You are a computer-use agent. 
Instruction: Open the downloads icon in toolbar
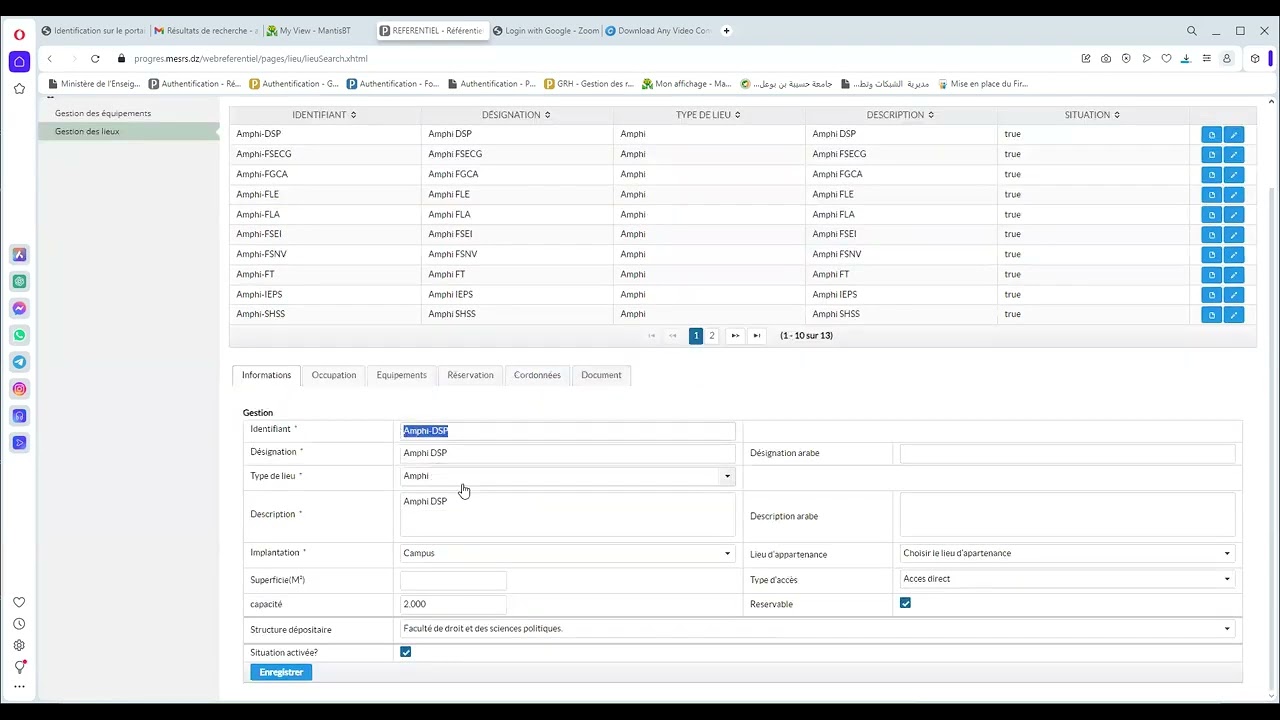(x=1186, y=59)
